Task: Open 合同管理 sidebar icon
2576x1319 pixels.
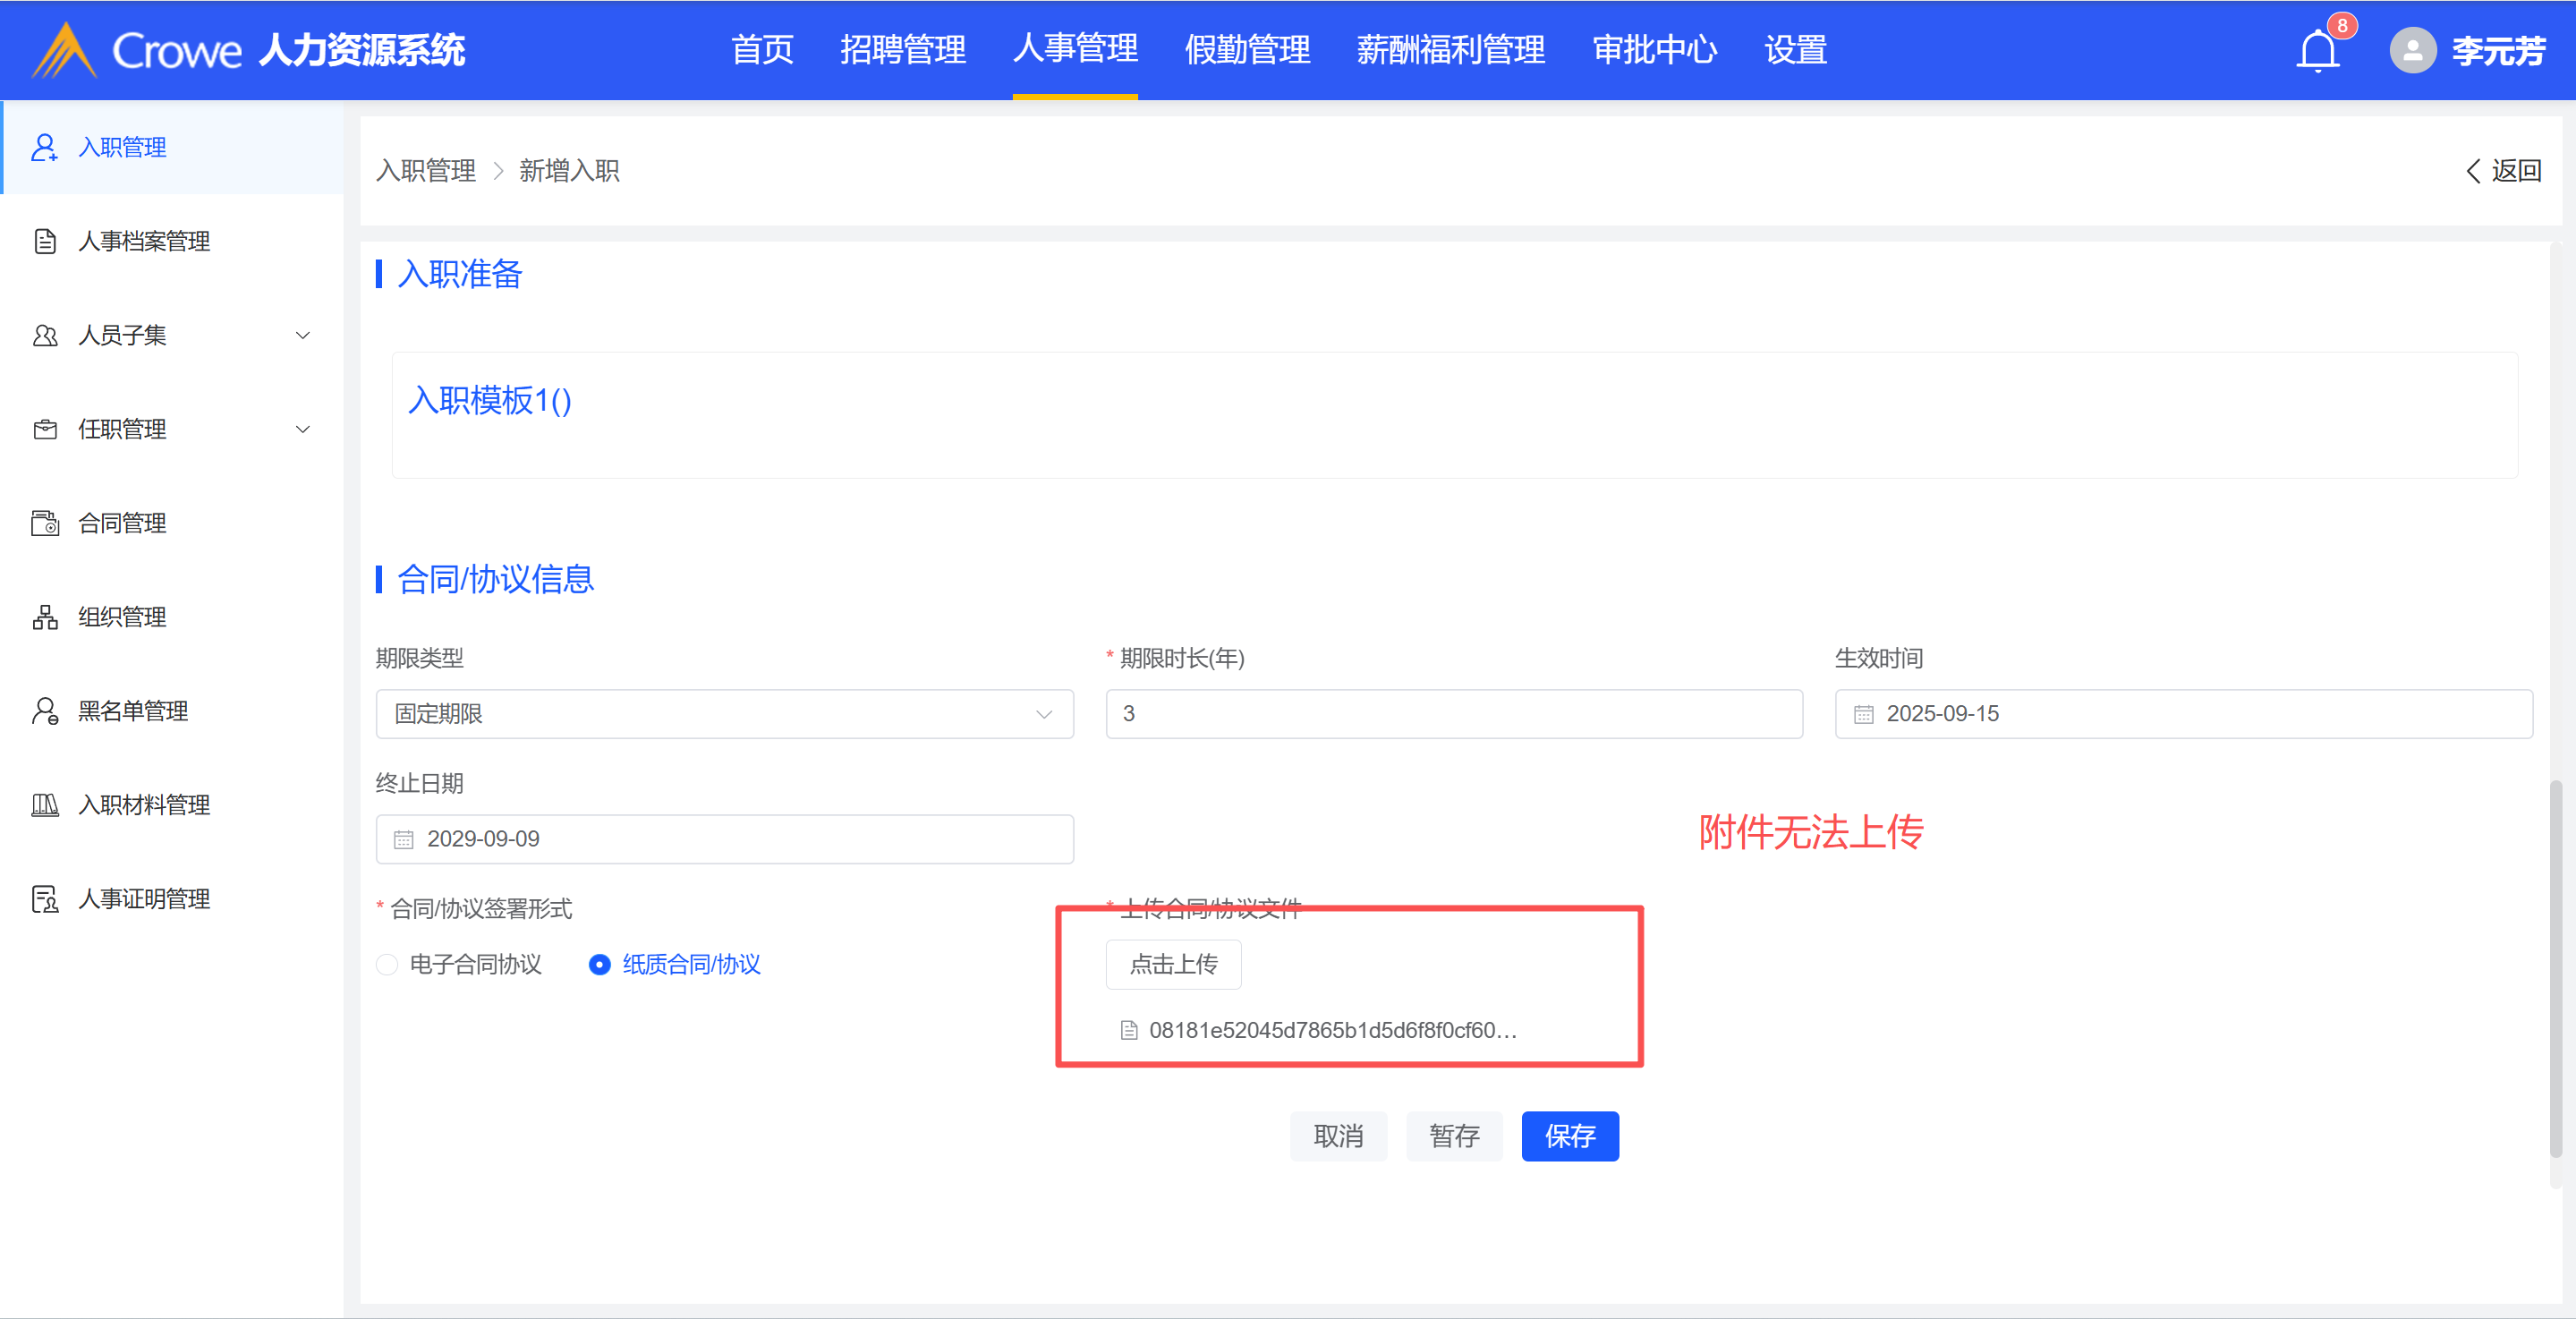Action: [x=45, y=523]
